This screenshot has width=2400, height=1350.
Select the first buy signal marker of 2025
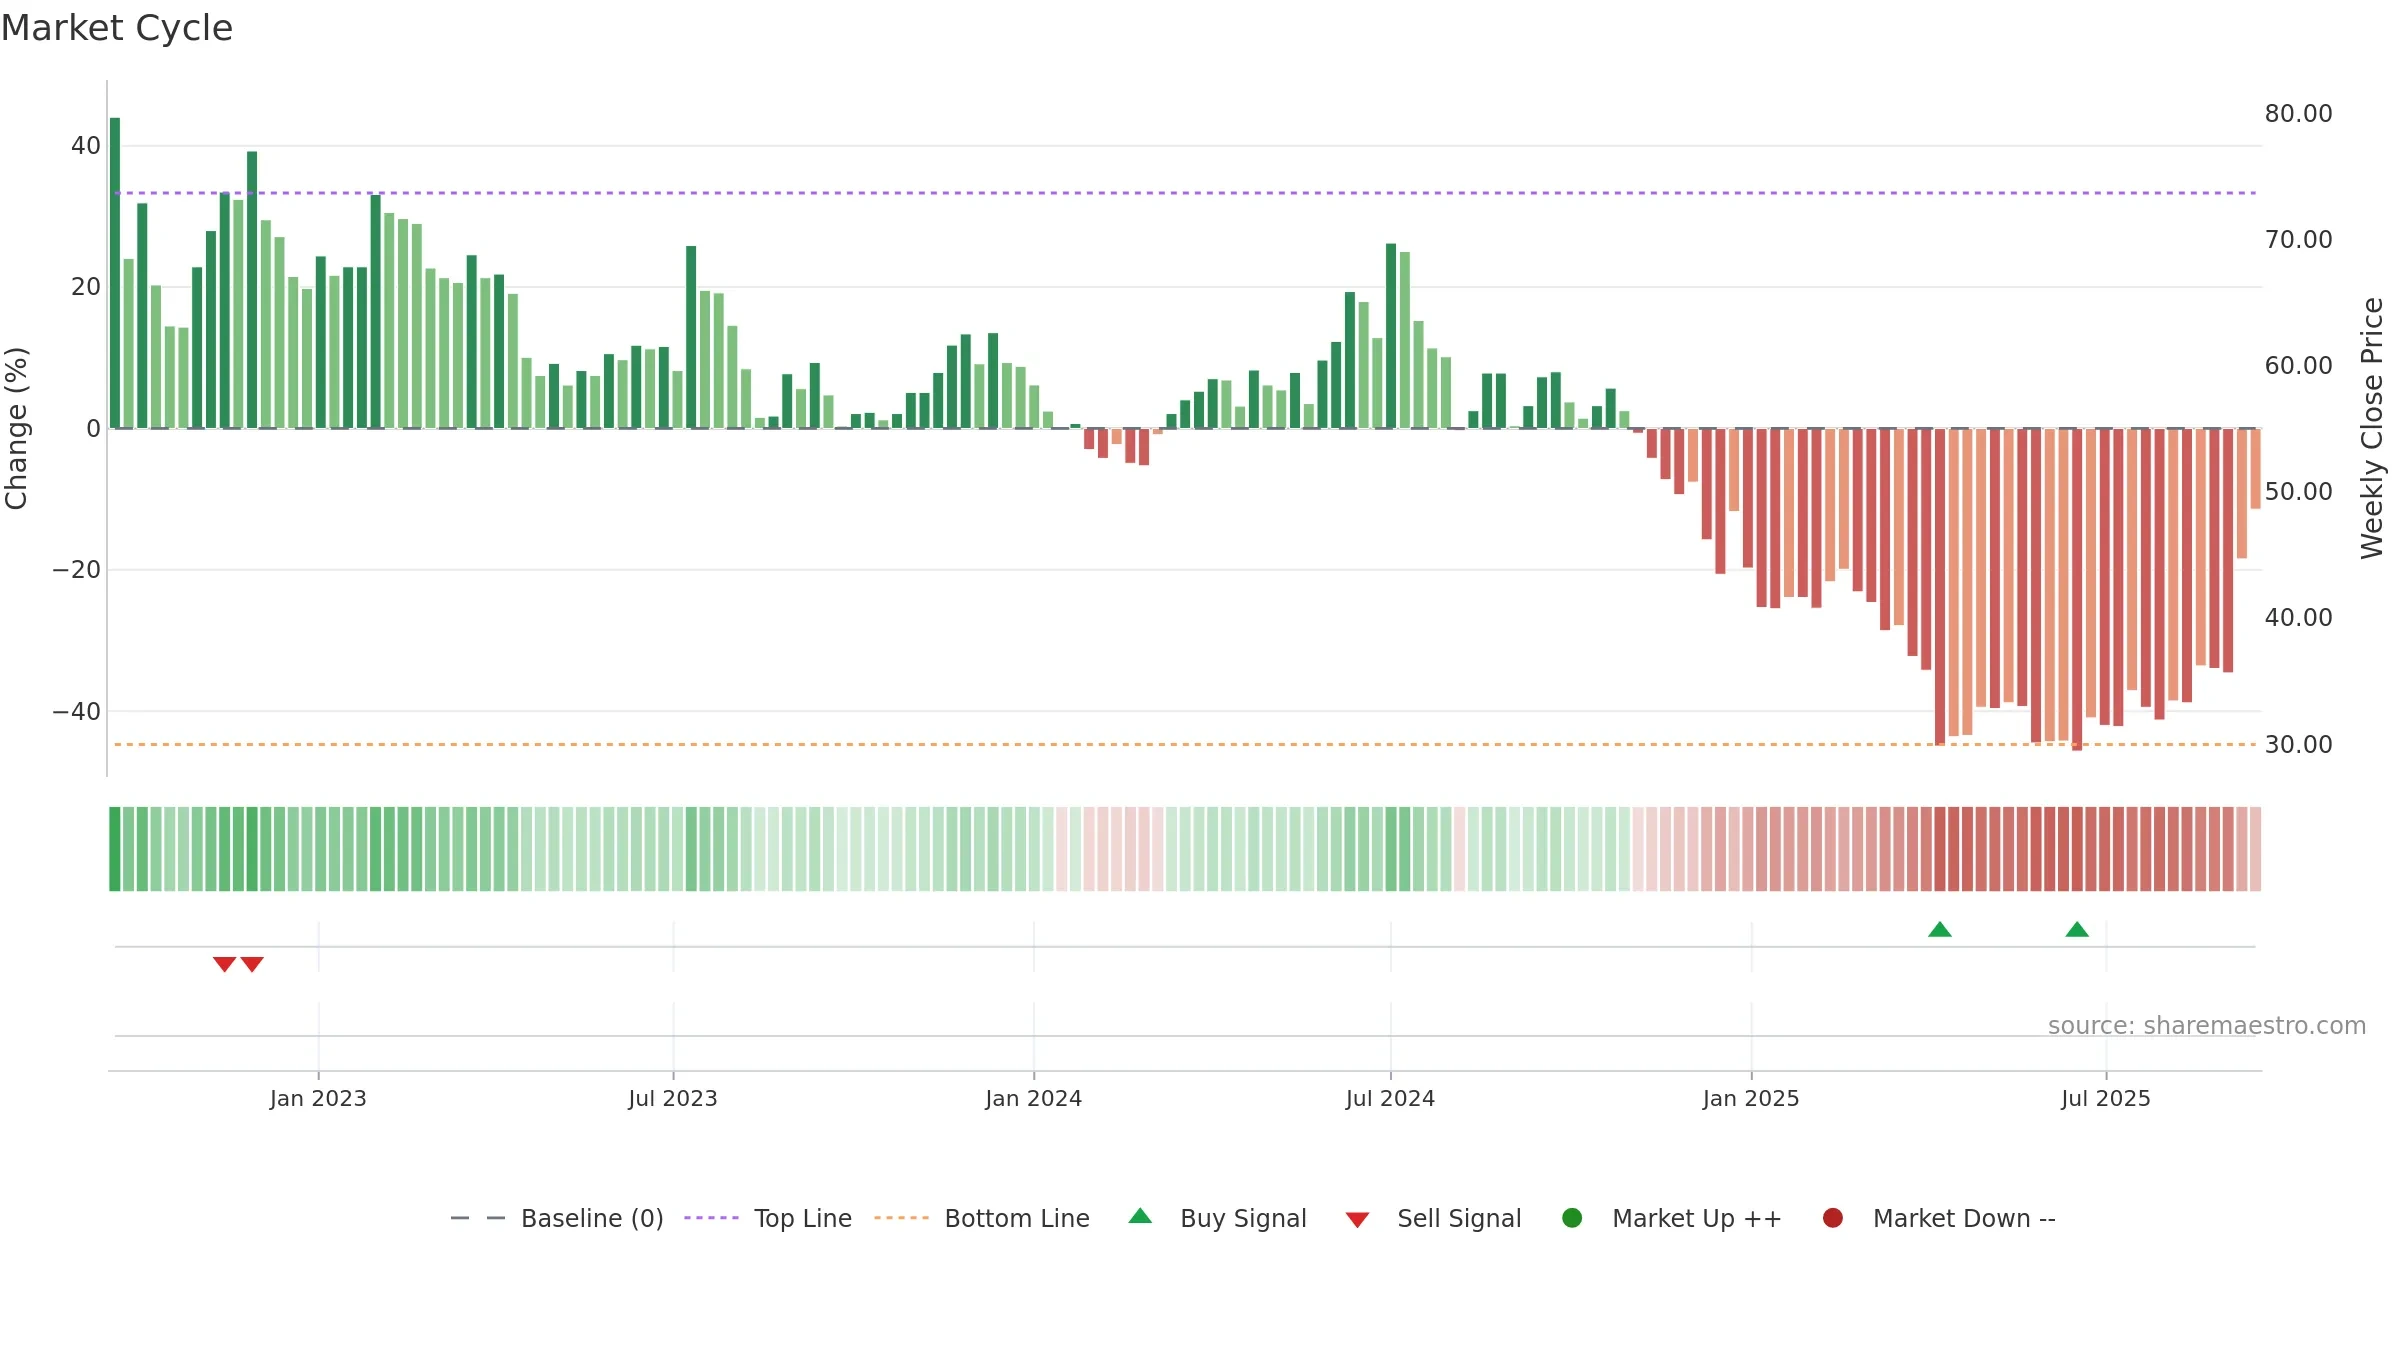(1940, 930)
